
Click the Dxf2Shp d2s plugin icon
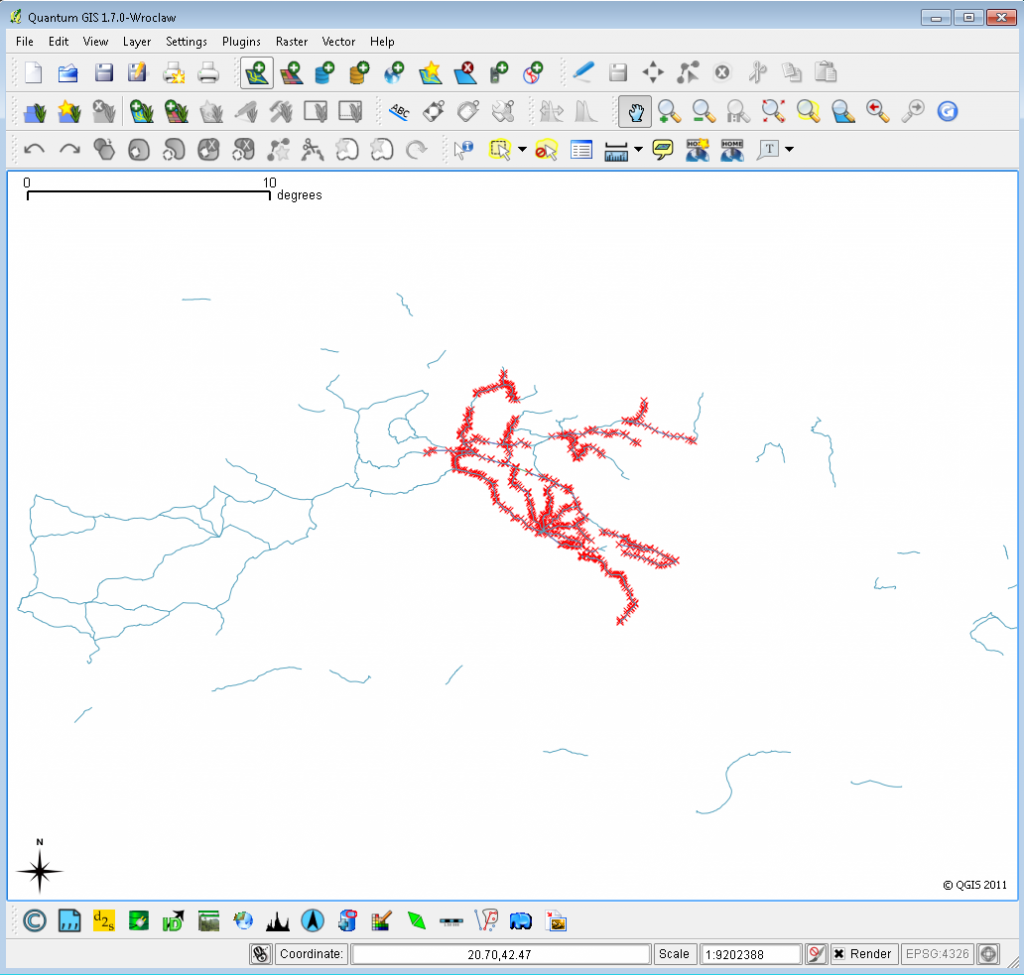point(104,921)
